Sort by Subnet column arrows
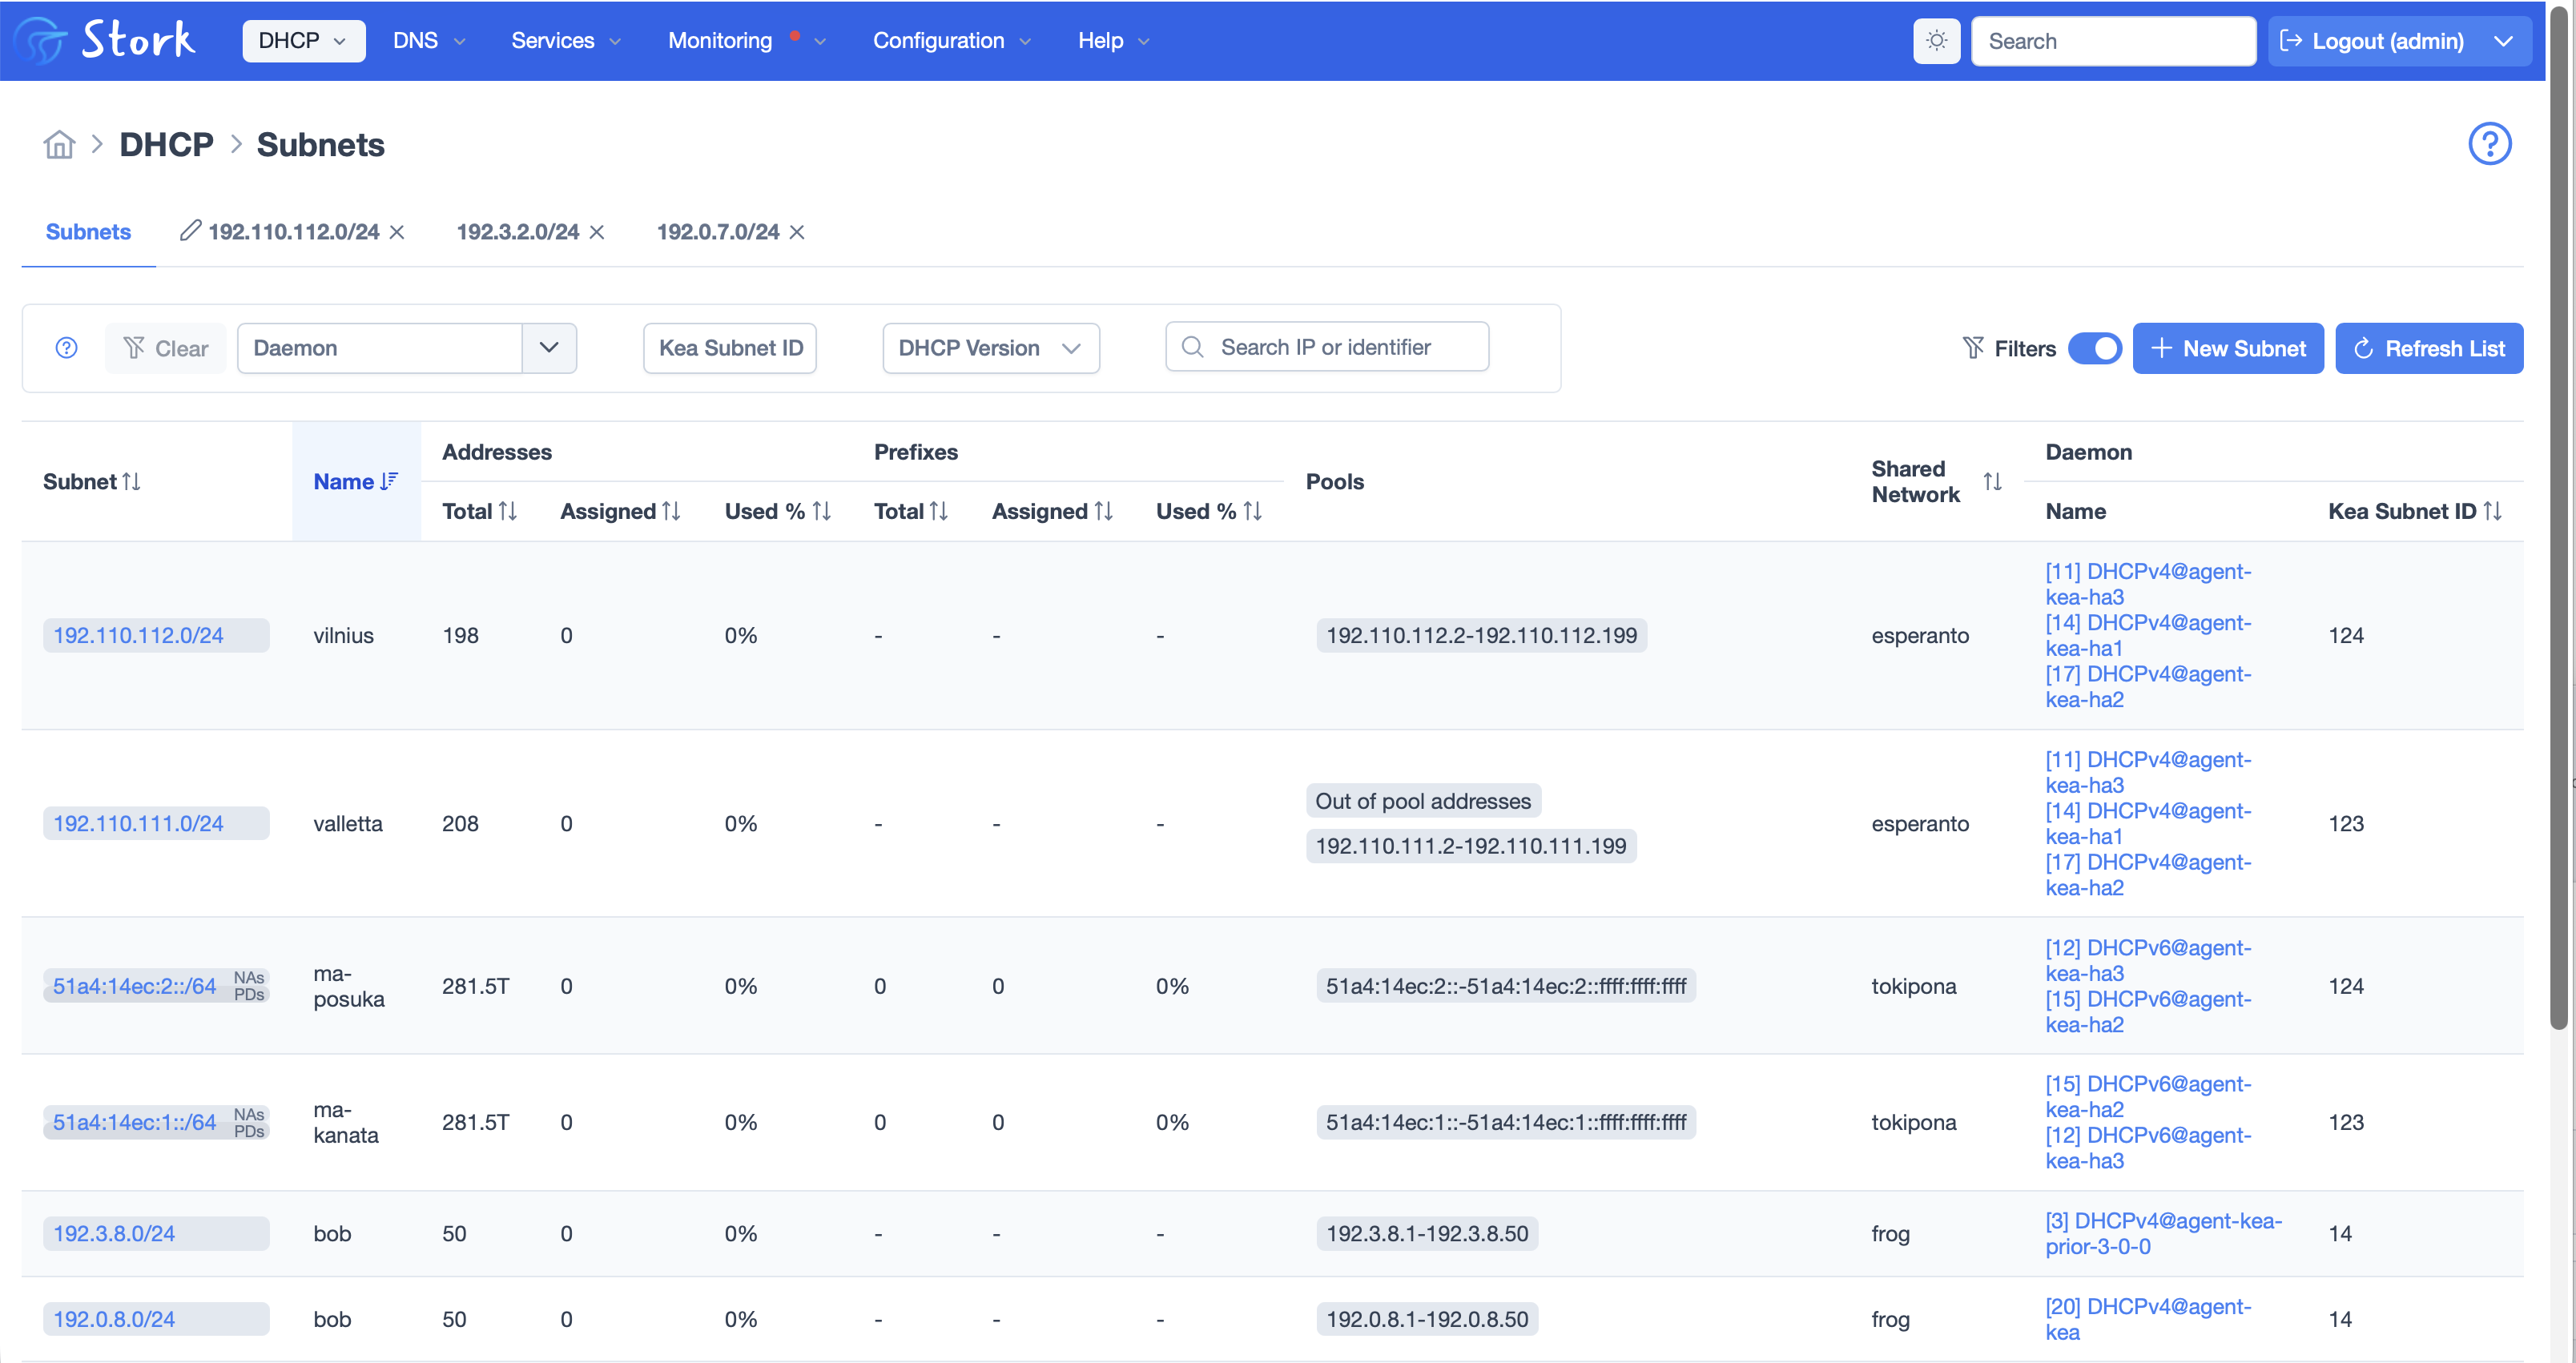This screenshot has height=1363, width=2576. pos(132,482)
